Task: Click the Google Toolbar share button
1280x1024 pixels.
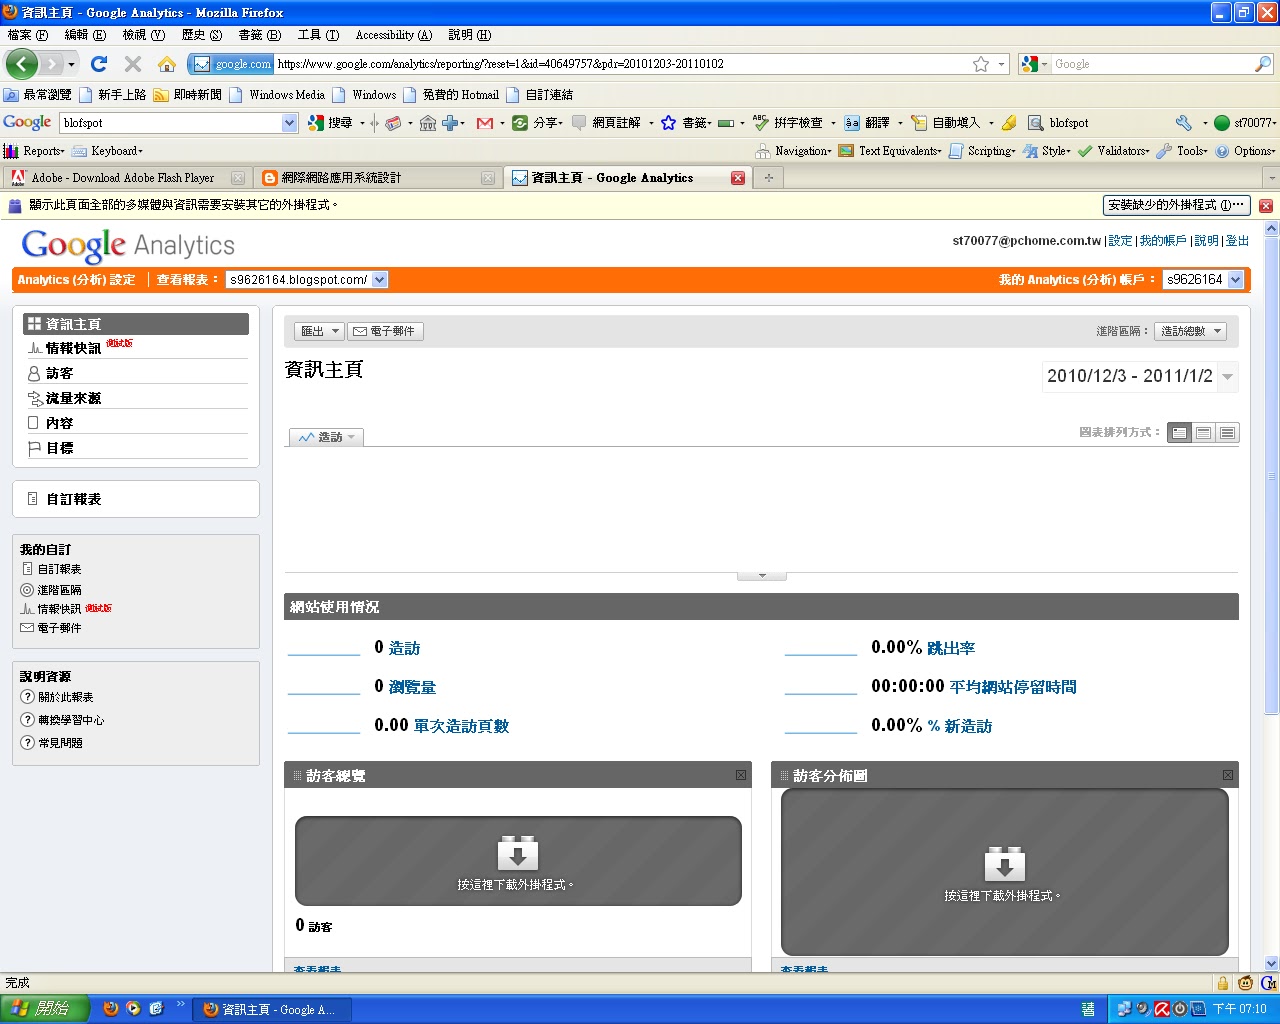Action: (x=537, y=123)
